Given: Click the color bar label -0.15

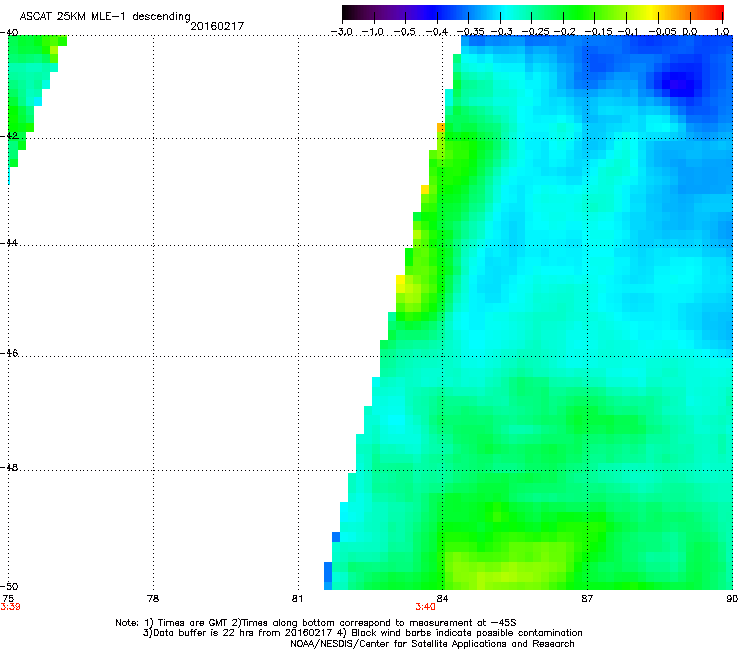Looking at the screenshot, I should coord(598,32).
